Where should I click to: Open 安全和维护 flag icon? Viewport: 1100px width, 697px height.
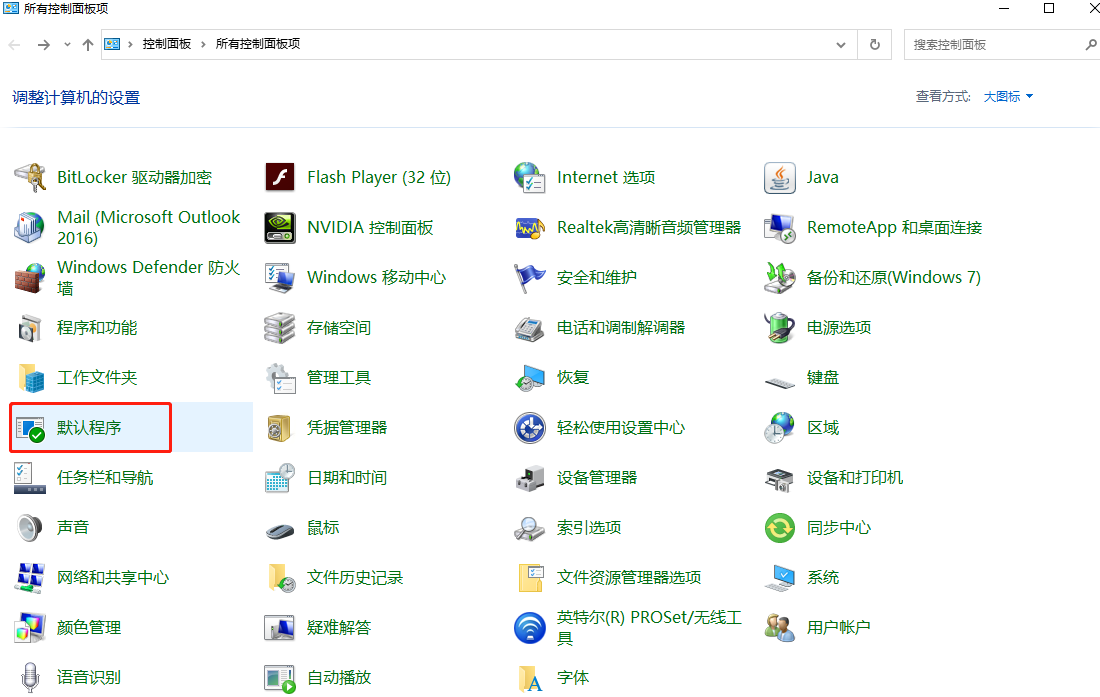tap(530, 278)
